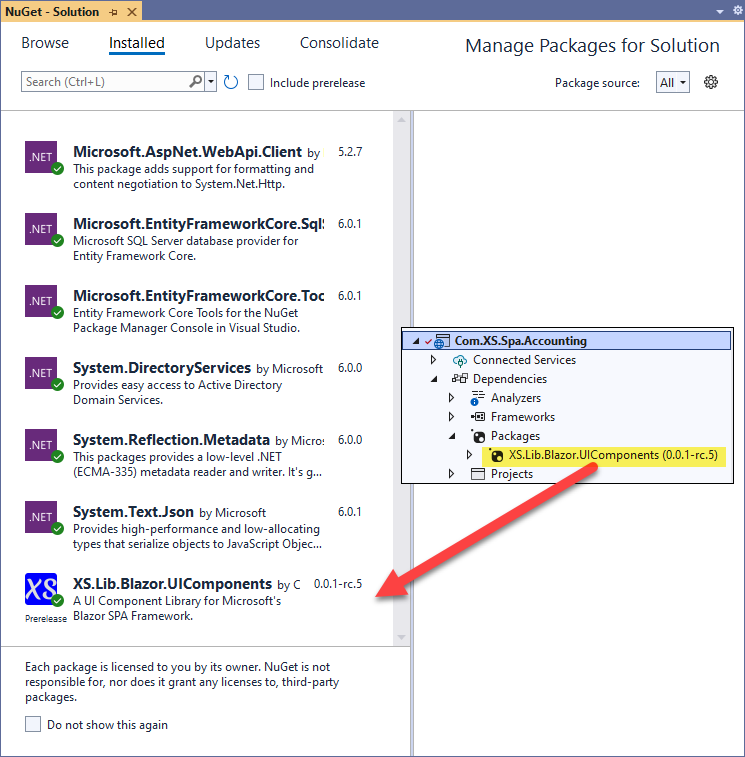Click the refresh packages icon
This screenshot has width=745, height=757.
pyautogui.click(x=231, y=83)
